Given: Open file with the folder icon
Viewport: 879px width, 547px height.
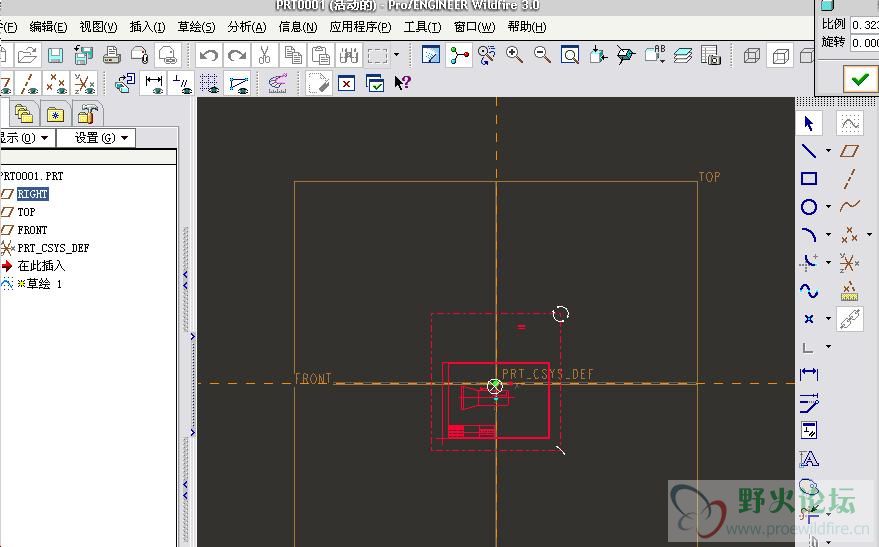Looking at the screenshot, I should tap(26, 55).
